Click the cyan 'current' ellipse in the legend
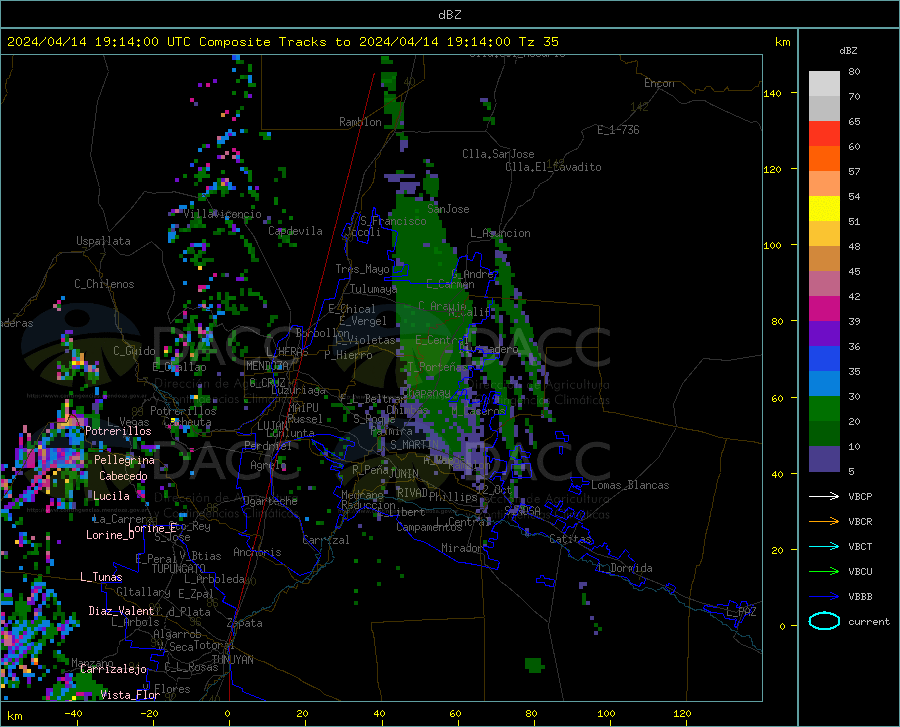 pyautogui.click(x=824, y=621)
